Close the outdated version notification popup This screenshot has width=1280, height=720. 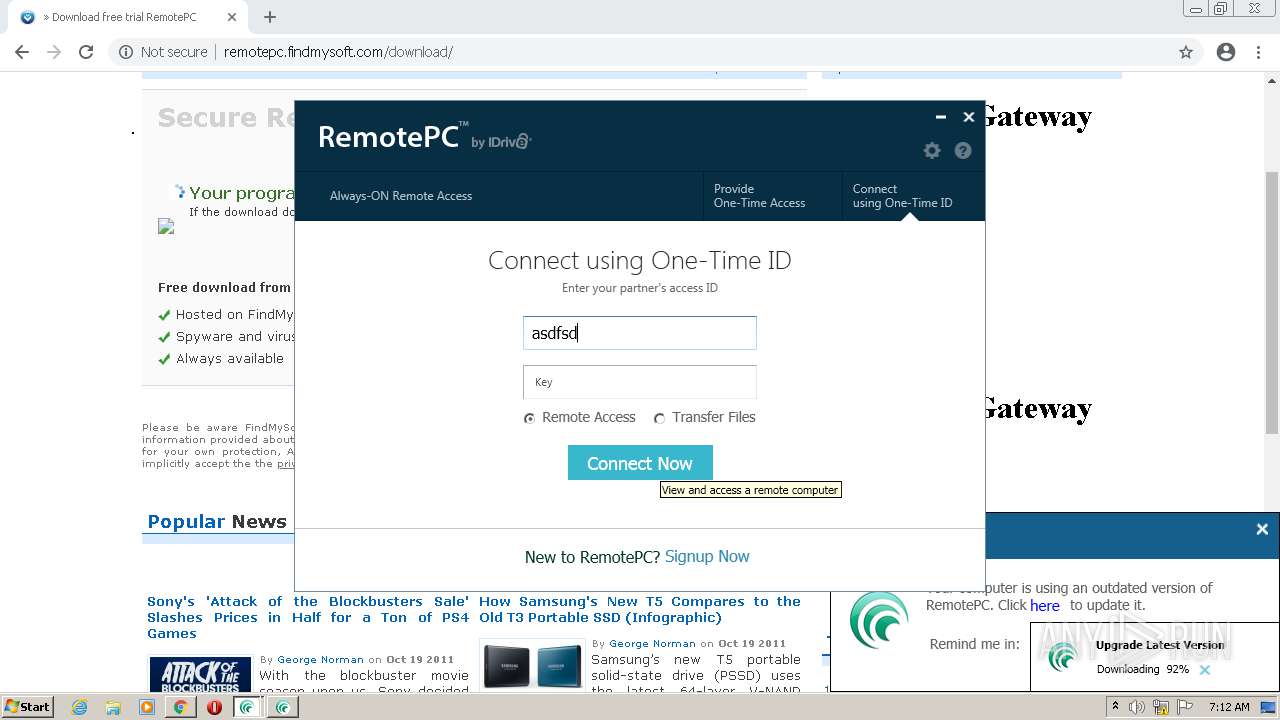pyautogui.click(x=1262, y=530)
